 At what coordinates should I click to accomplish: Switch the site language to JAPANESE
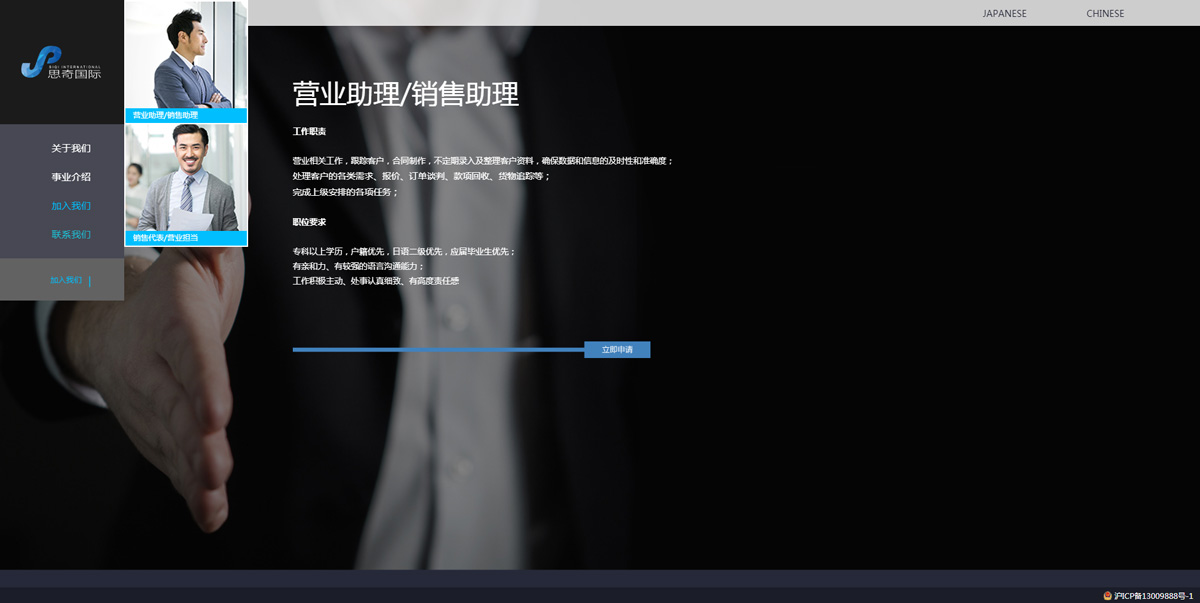1004,14
